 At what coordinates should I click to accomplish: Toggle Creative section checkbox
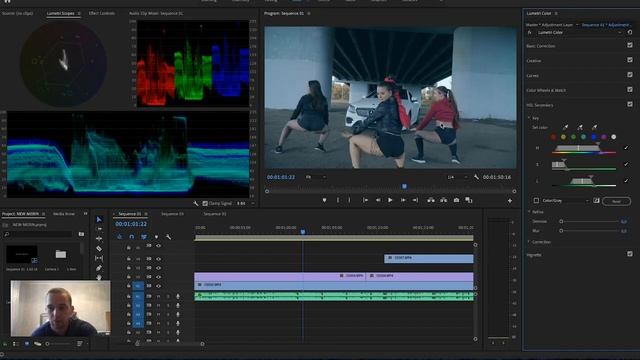click(x=630, y=60)
